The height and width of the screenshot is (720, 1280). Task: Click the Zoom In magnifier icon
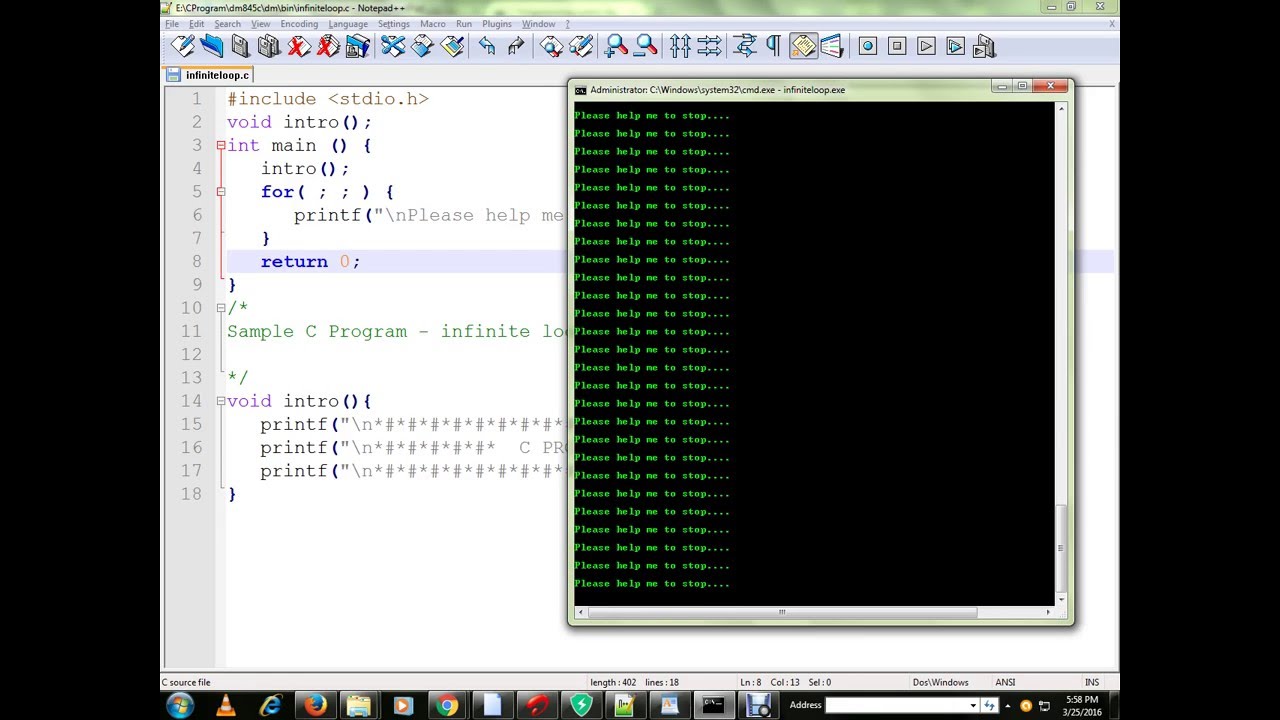coord(616,46)
